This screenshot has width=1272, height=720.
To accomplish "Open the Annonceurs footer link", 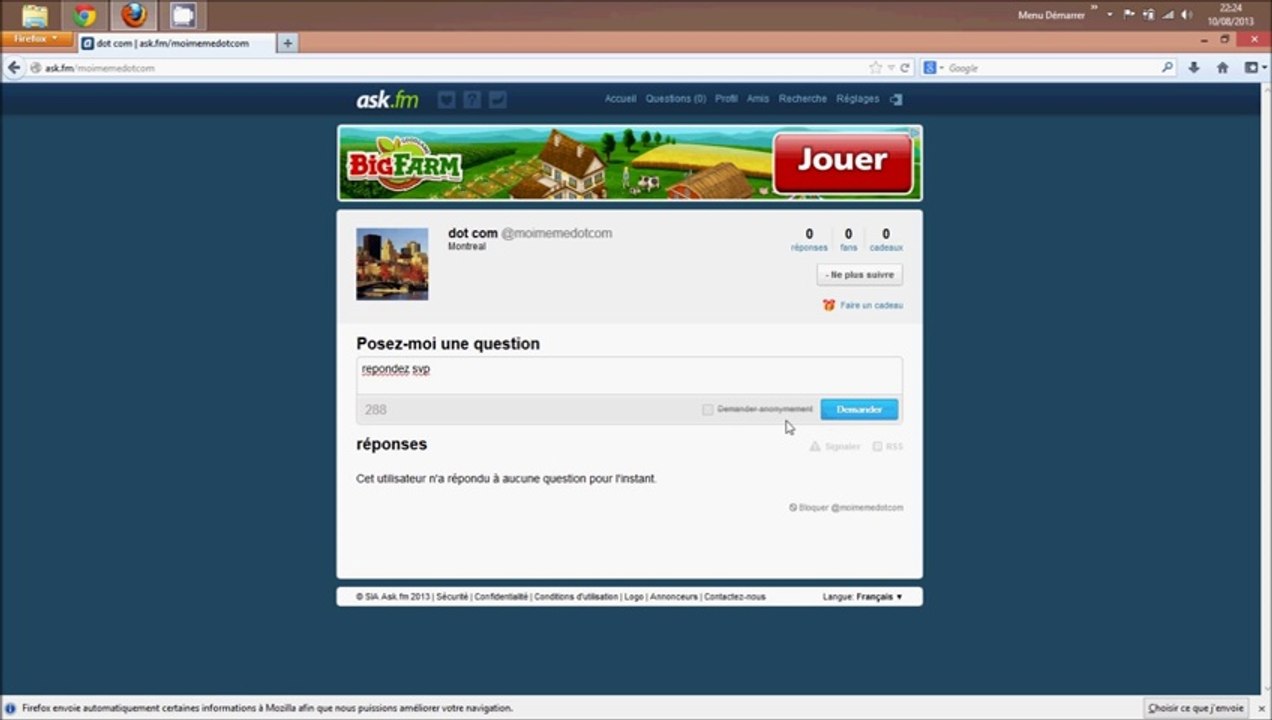I will click(x=674, y=596).
